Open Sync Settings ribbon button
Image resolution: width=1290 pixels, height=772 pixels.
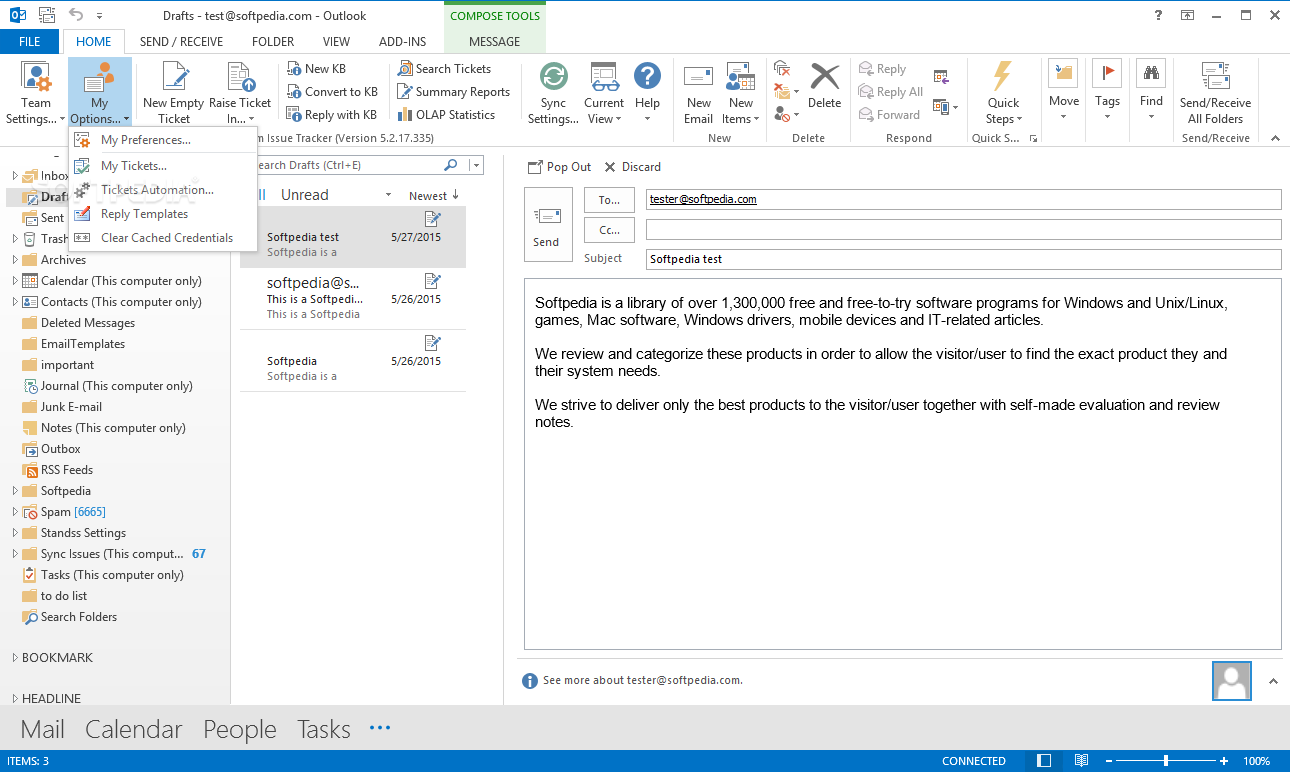click(x=553, y=93)
